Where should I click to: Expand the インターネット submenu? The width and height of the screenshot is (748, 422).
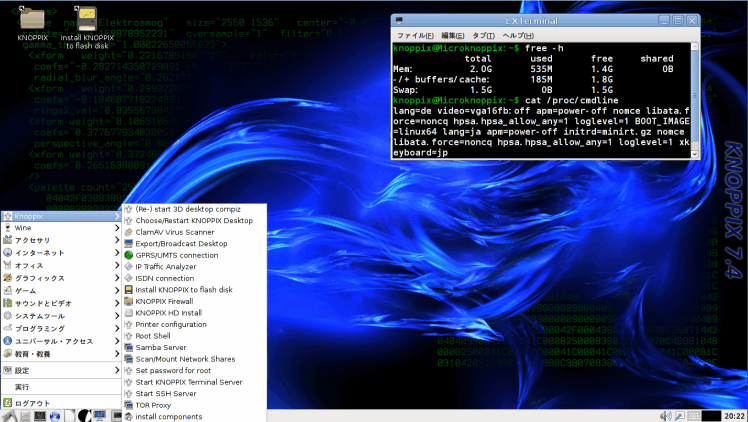61,253
